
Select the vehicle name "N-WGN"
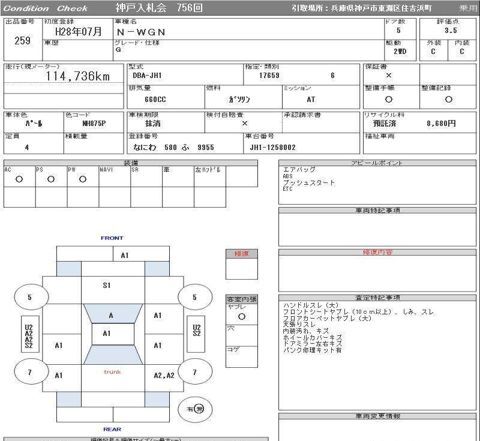pos(141,32)
